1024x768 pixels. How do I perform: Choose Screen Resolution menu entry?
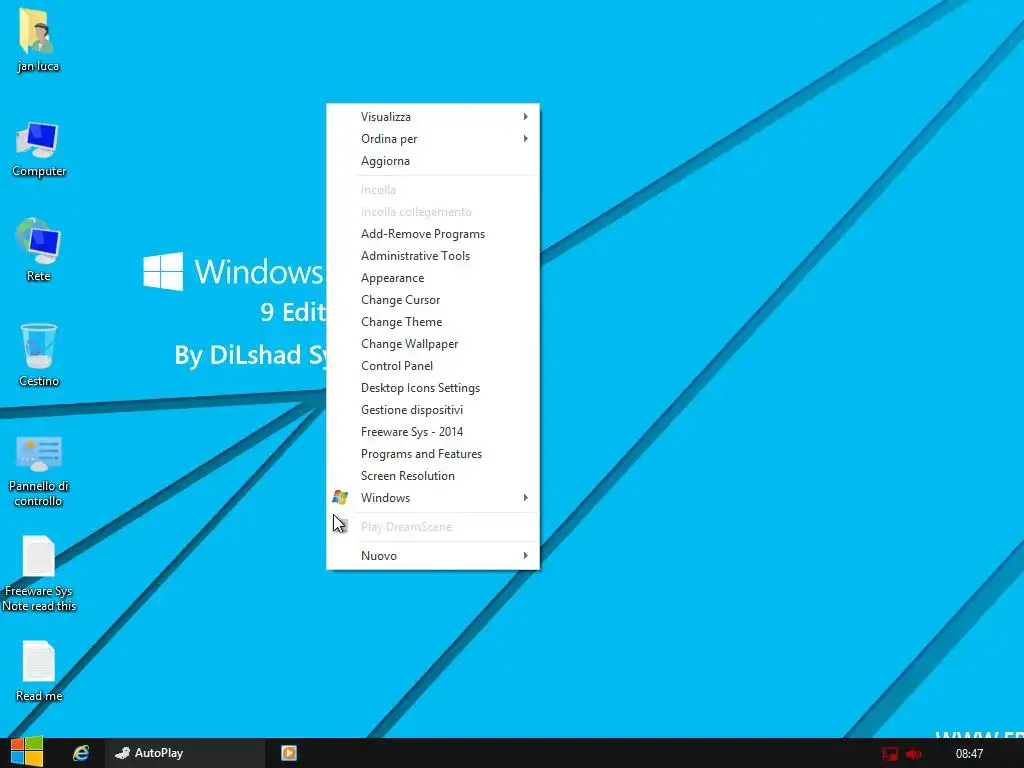point(433,476)
